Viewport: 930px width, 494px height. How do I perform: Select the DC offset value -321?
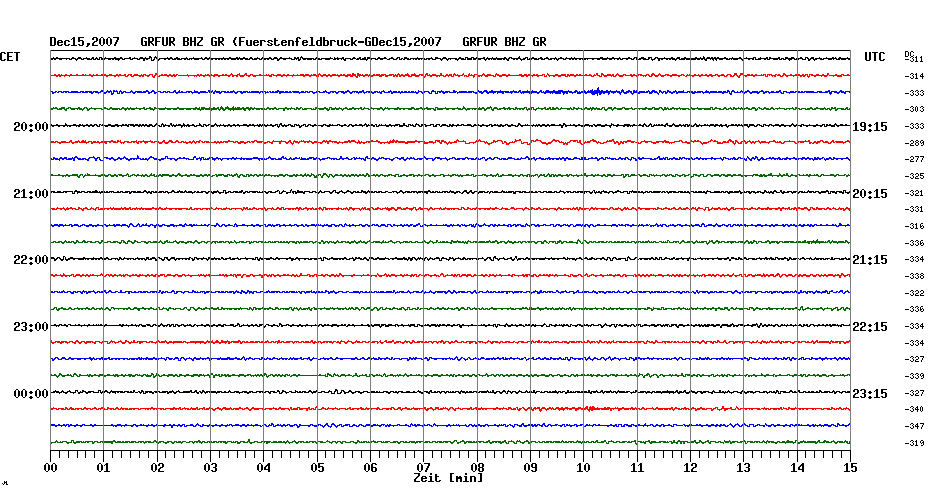click(915, 193)
